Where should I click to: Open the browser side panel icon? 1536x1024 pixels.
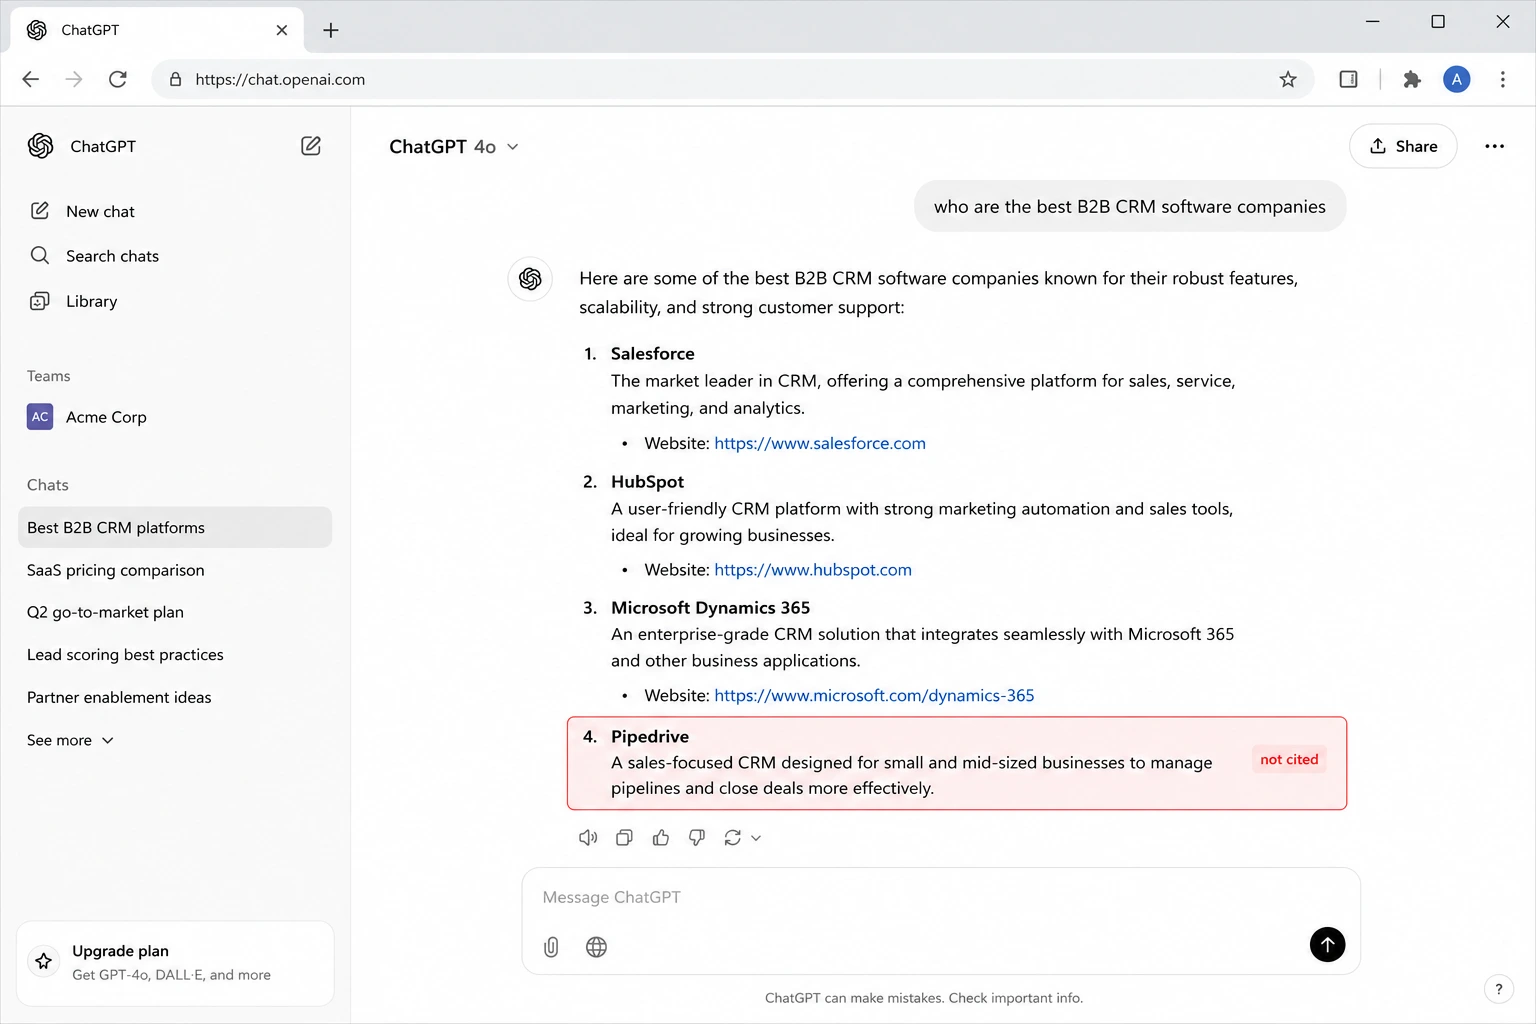click(x=1348, y=79)
